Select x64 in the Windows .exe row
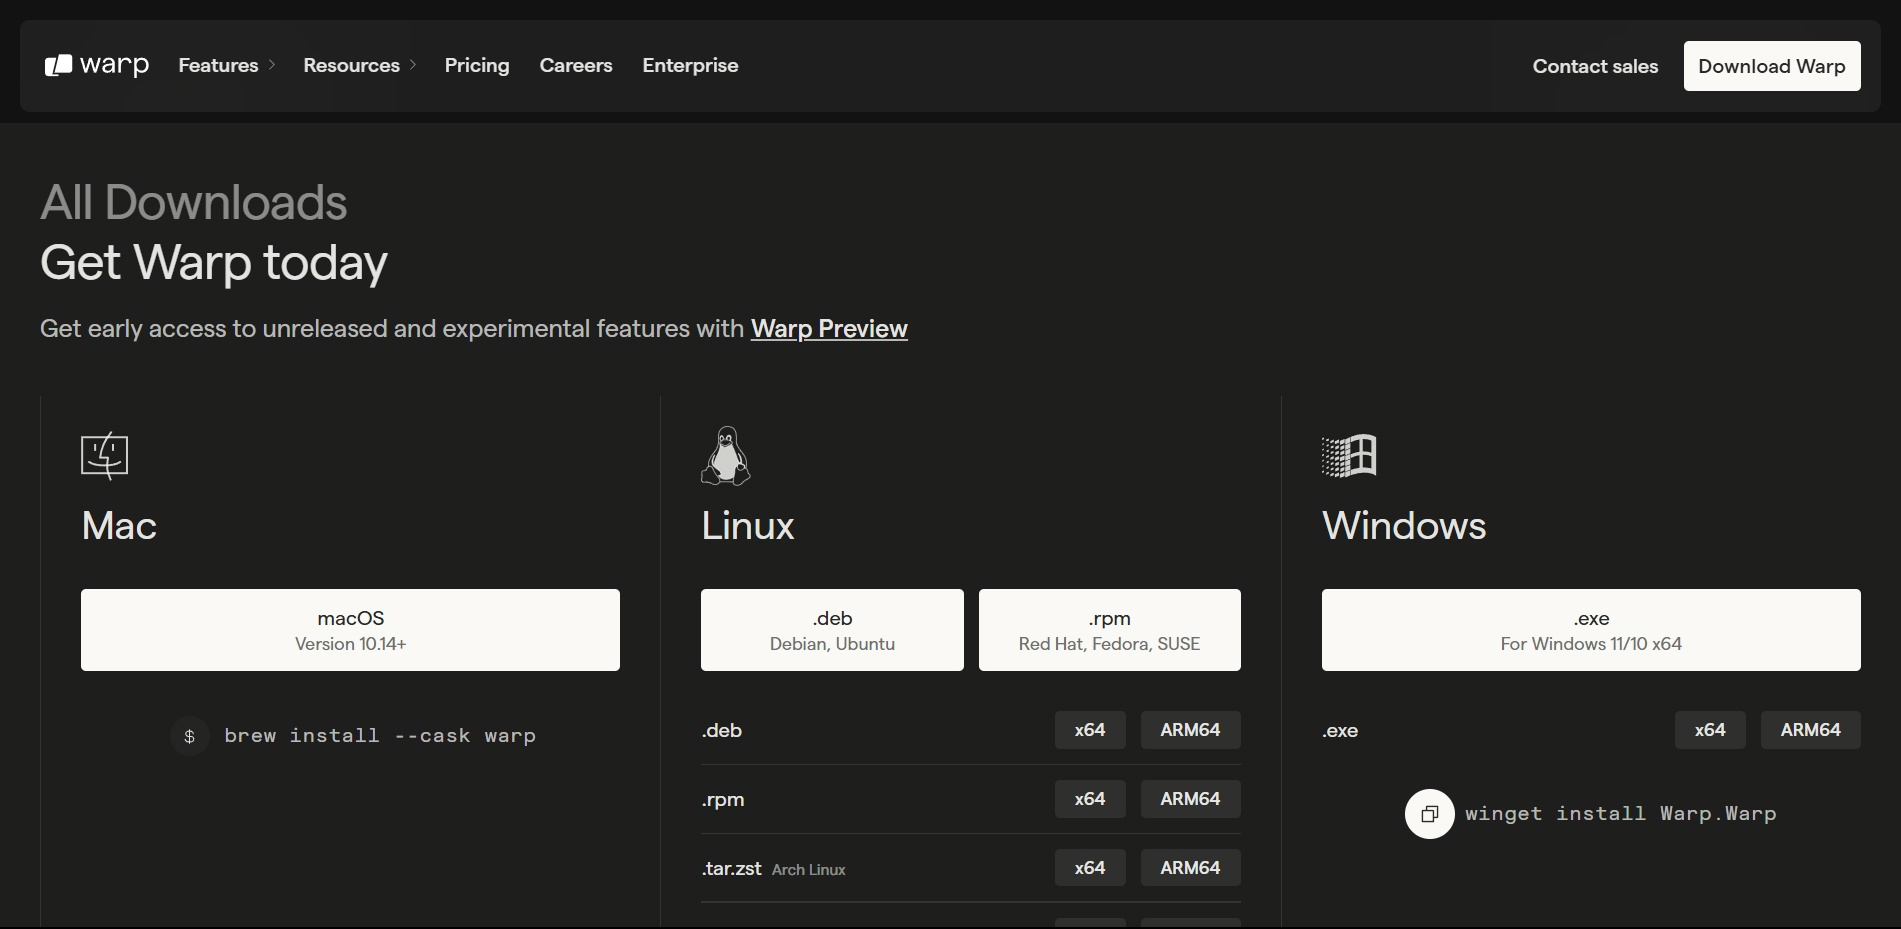The image size is (1901, 929). (x=1710, y=730)
